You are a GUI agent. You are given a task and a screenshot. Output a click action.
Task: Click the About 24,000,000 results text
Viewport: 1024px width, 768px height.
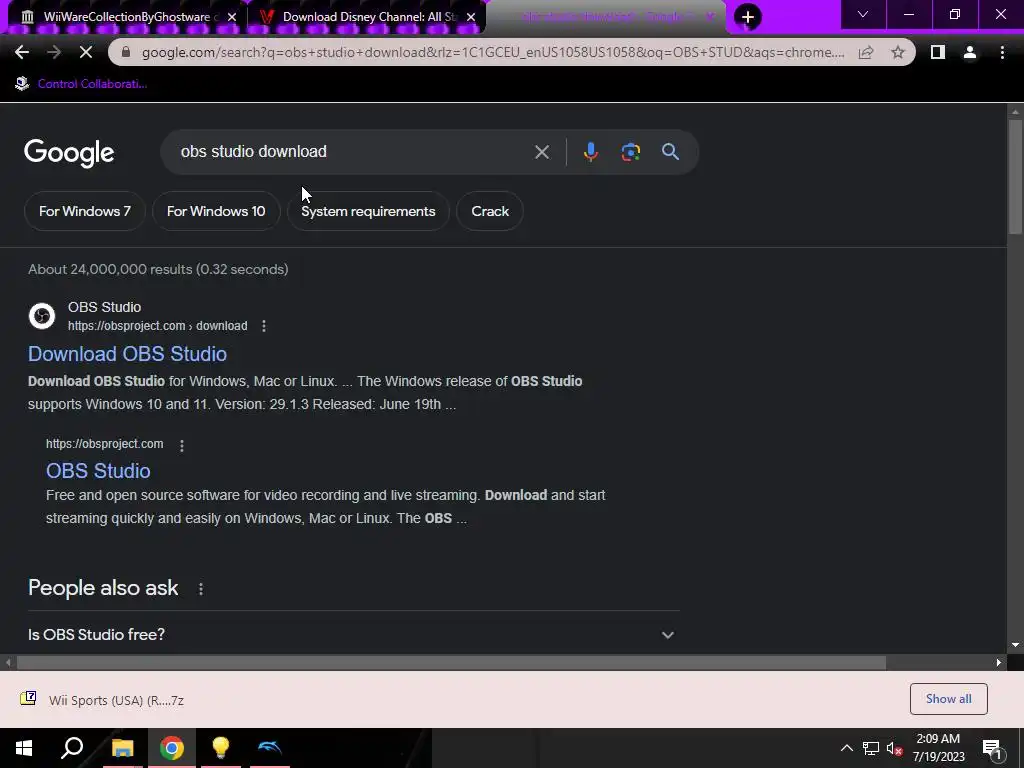(158, 269)
